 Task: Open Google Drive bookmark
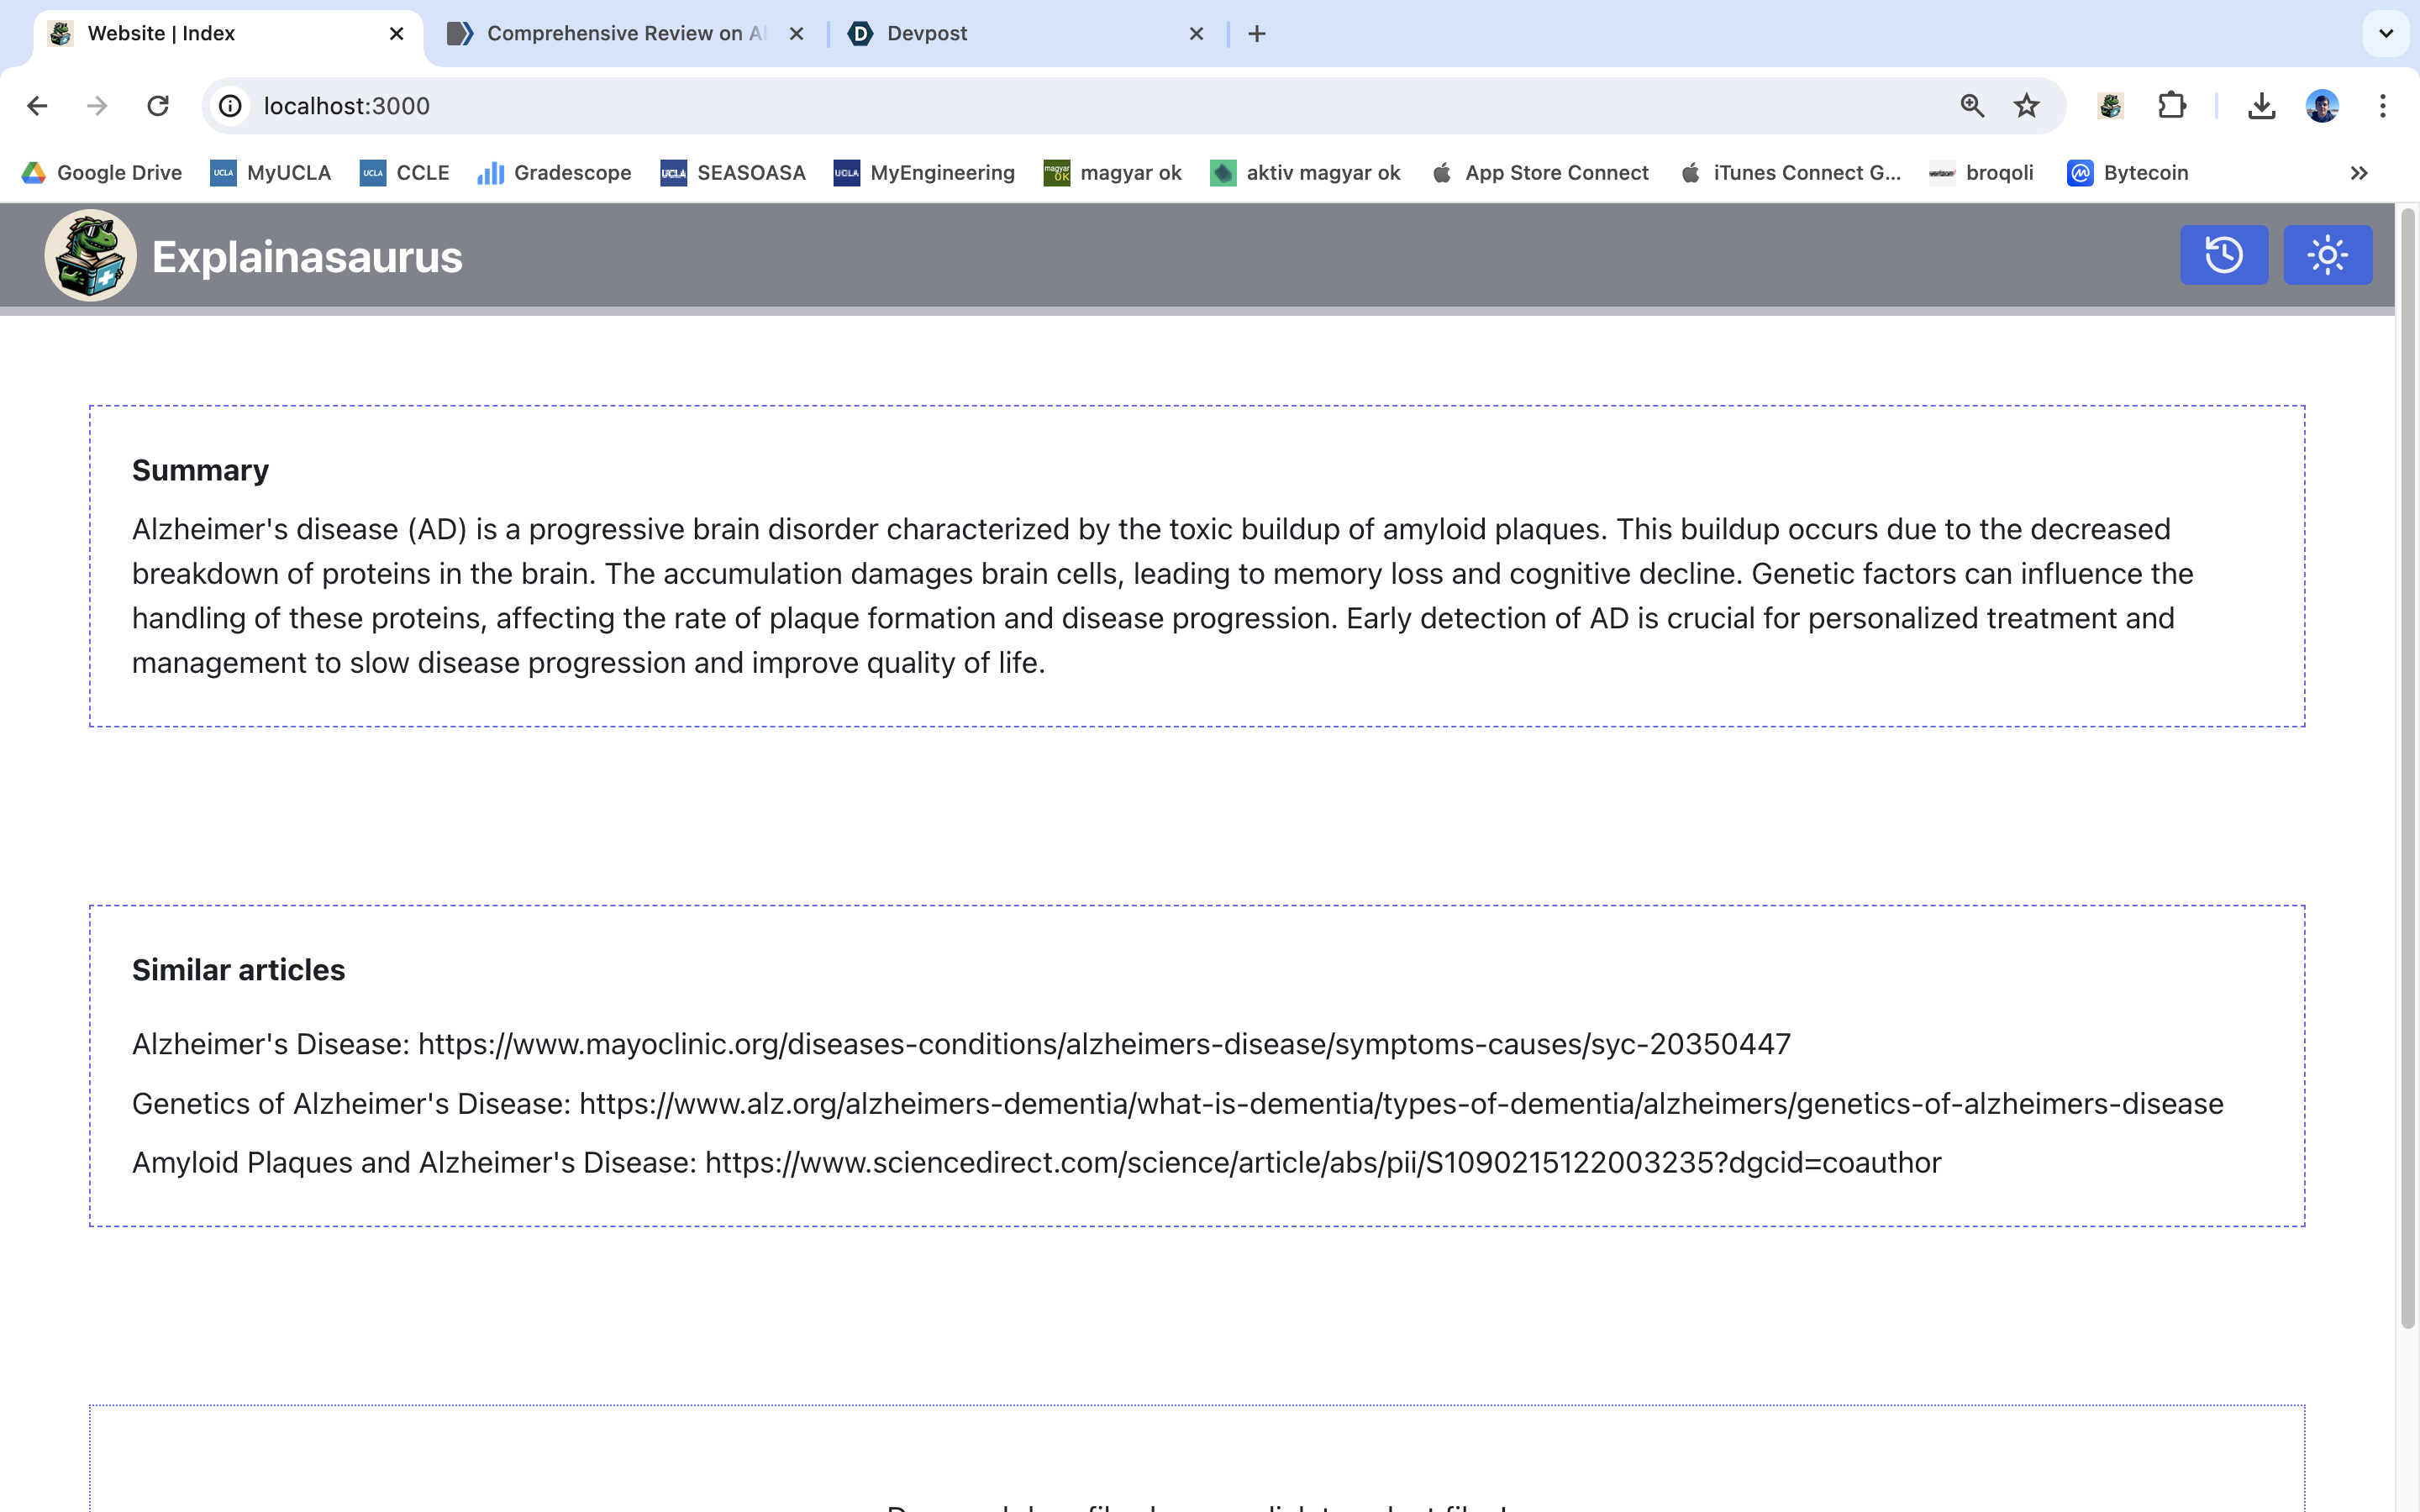point(102,173)
